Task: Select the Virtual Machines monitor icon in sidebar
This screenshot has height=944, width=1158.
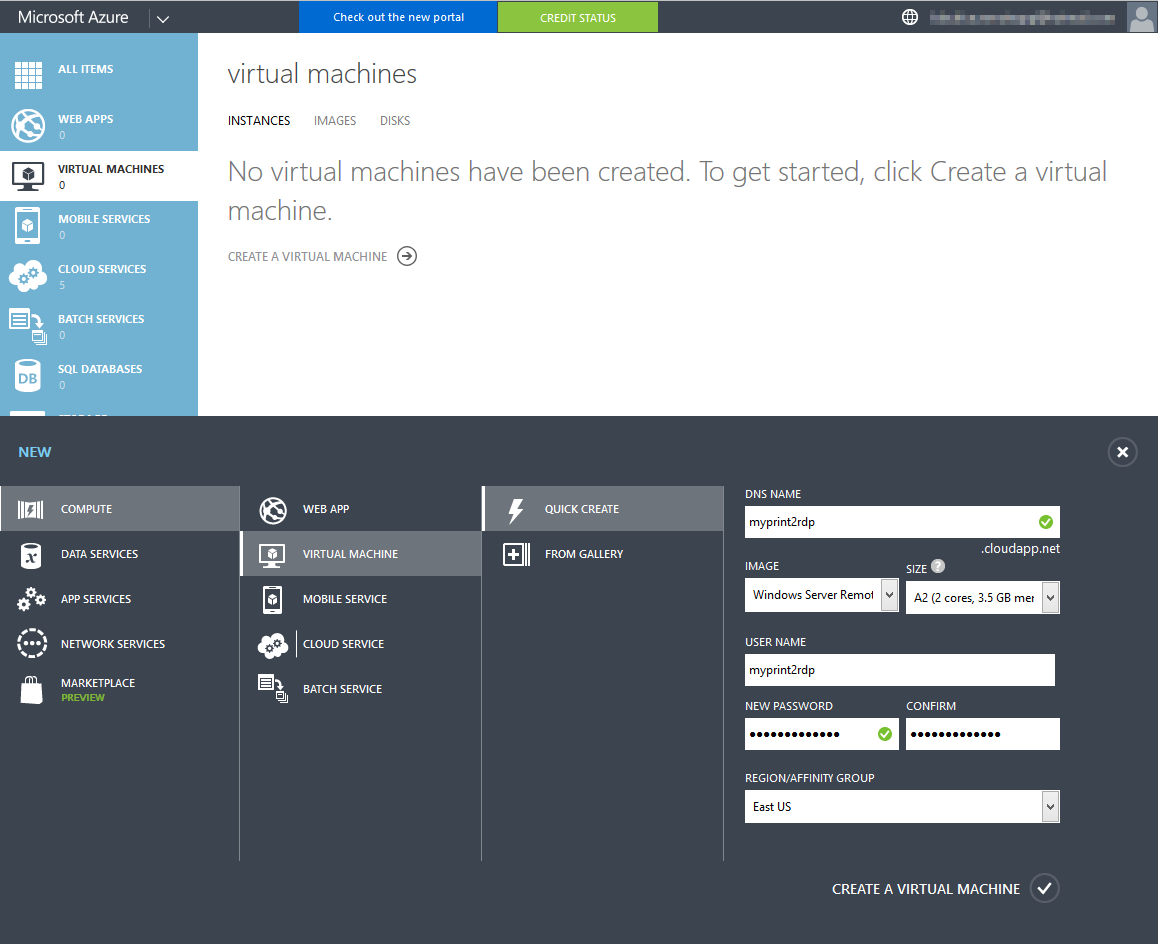Action: 28,176
